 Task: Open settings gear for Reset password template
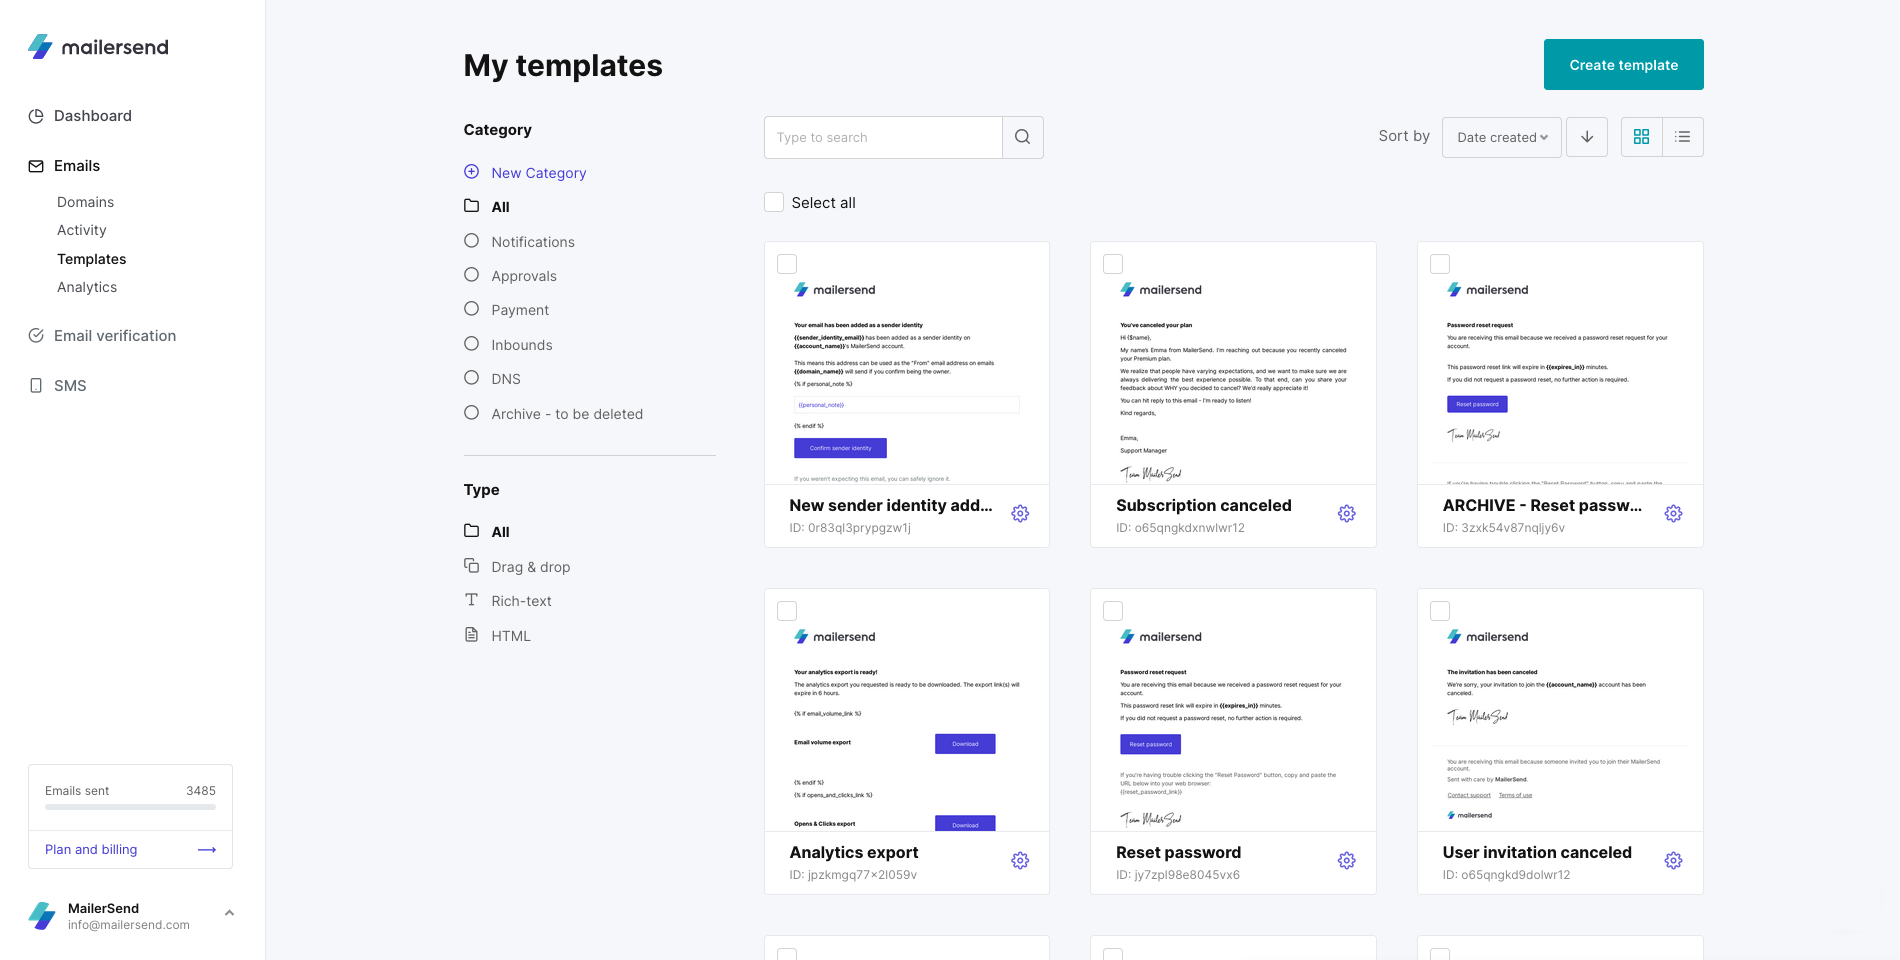[1347, 861]
